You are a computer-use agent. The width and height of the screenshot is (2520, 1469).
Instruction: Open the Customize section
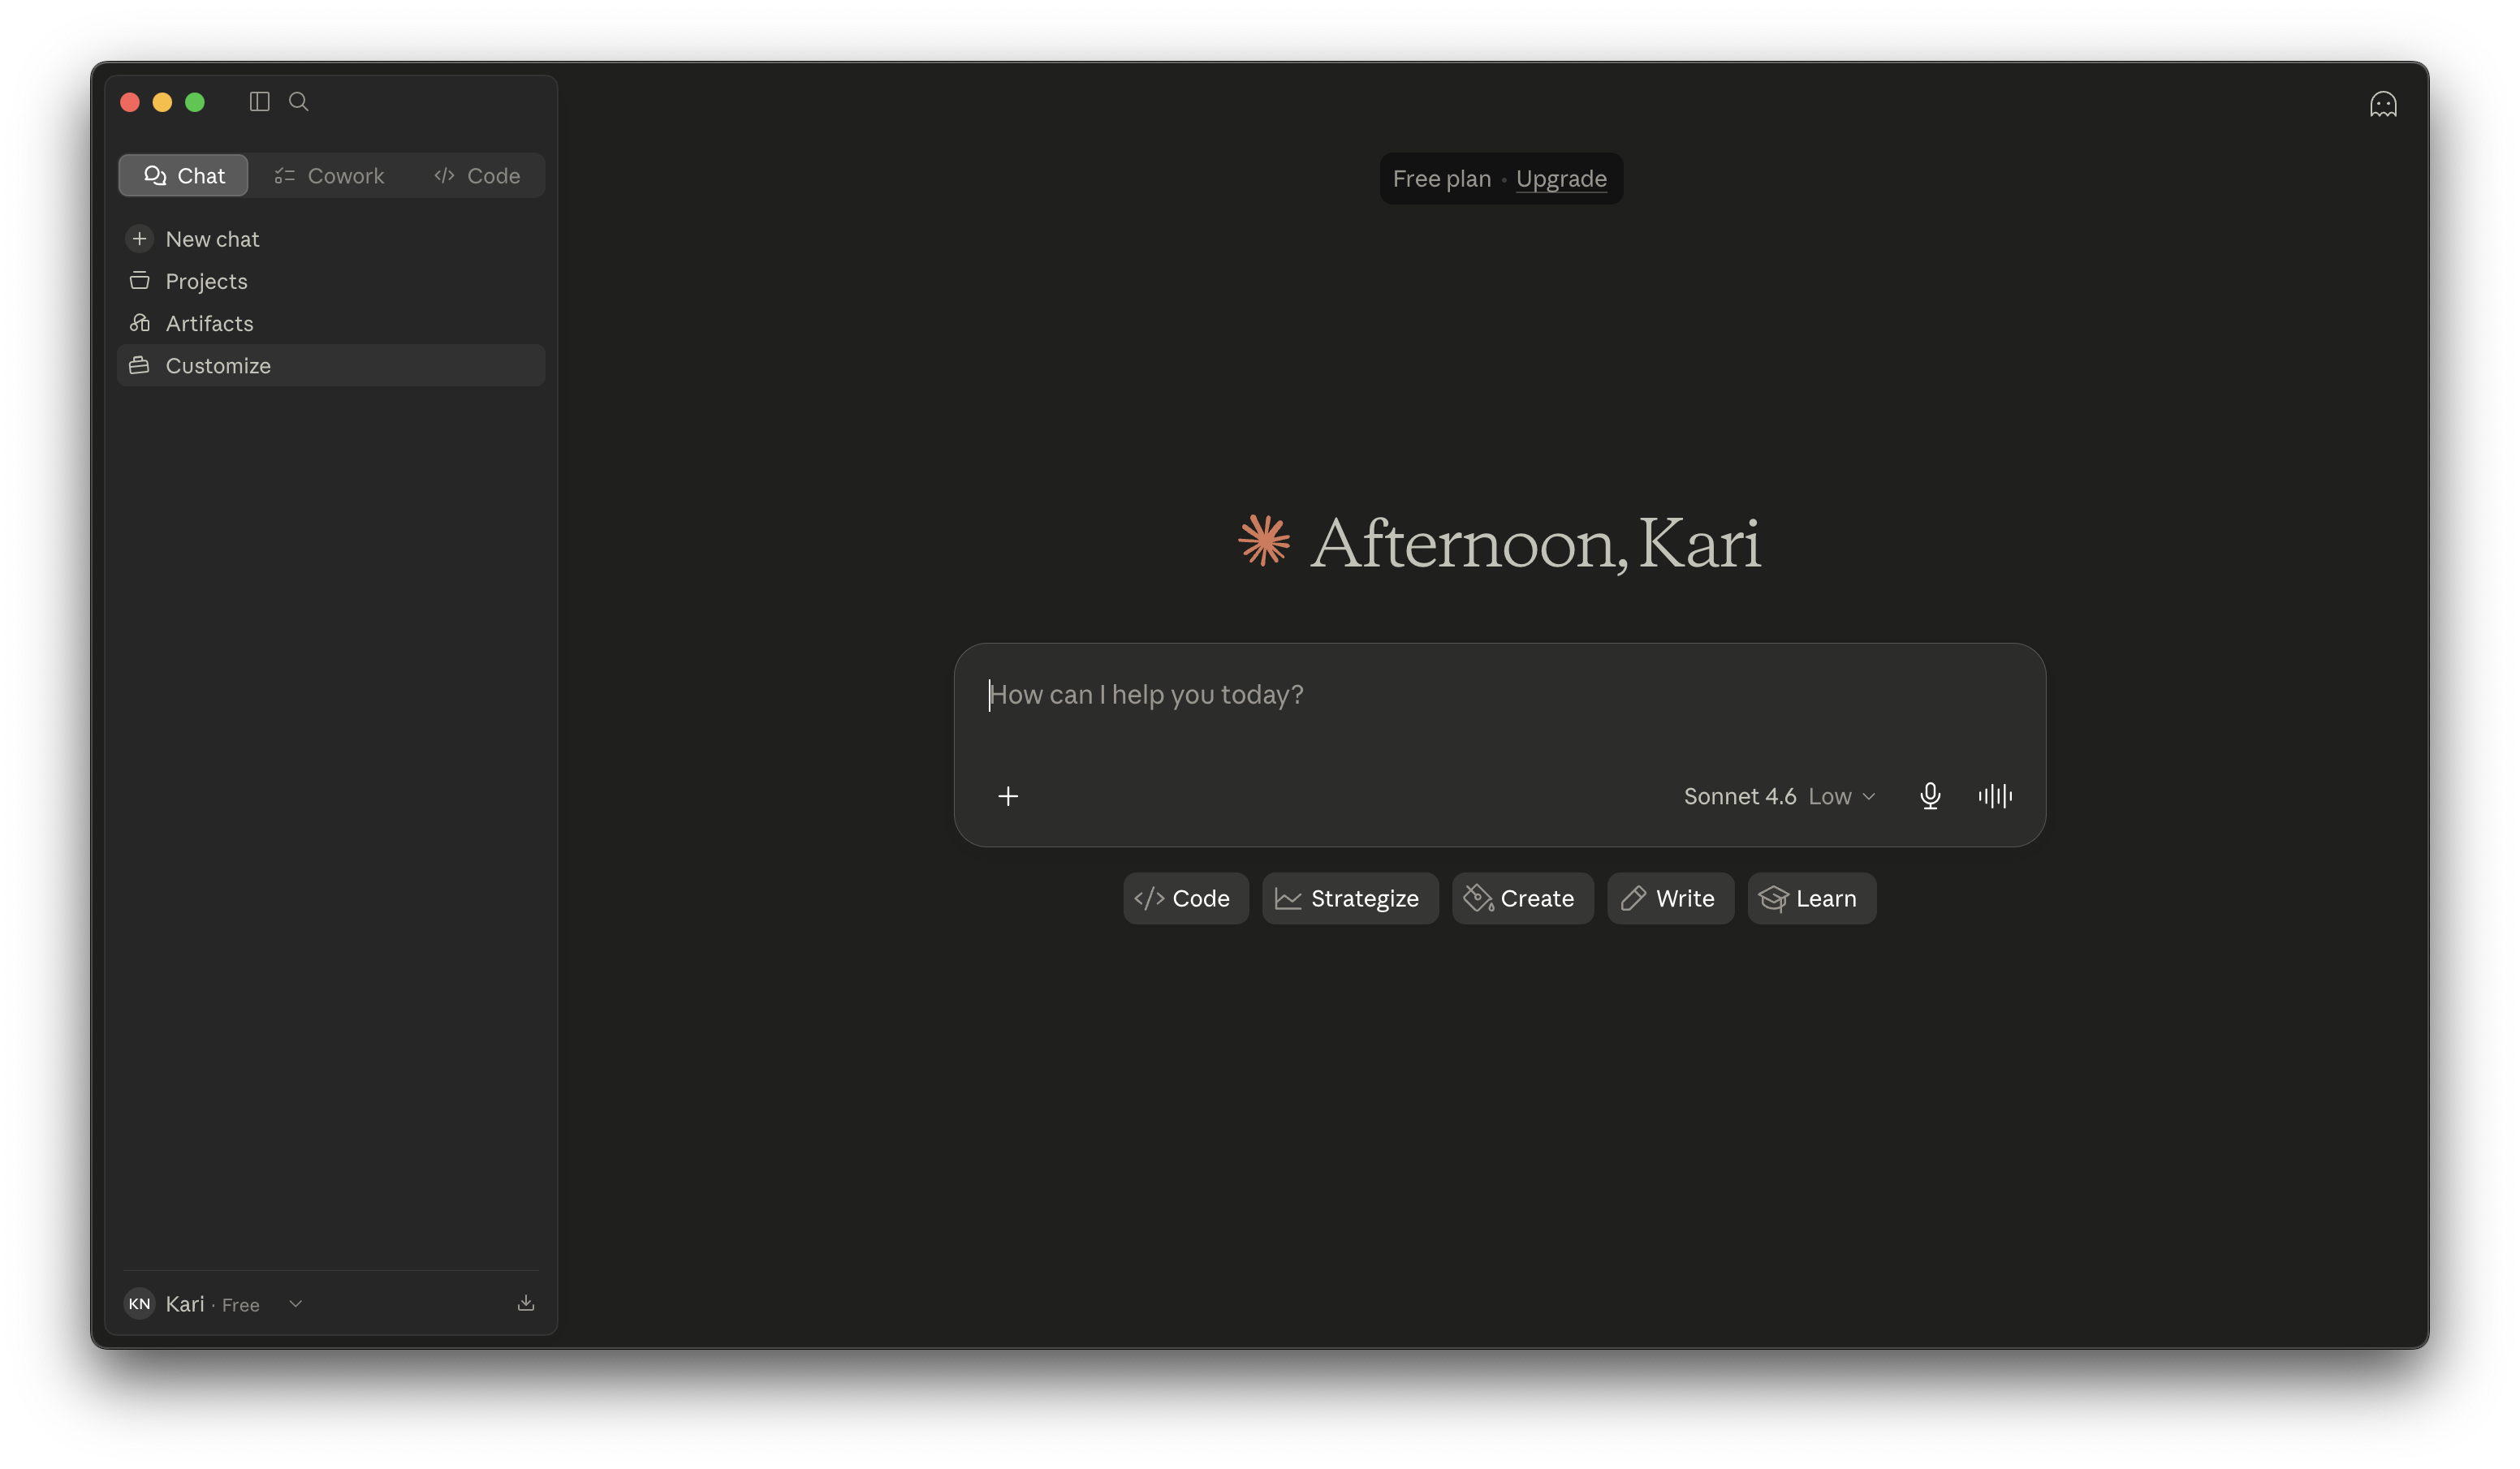331,365
